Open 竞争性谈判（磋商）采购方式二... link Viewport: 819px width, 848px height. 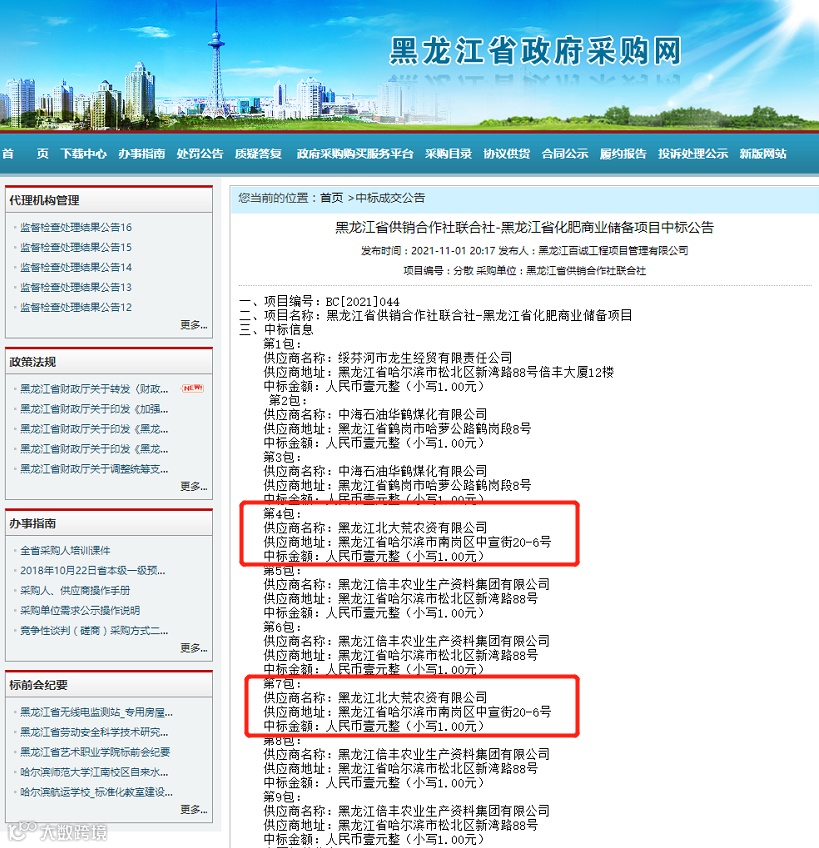[94, 631]
